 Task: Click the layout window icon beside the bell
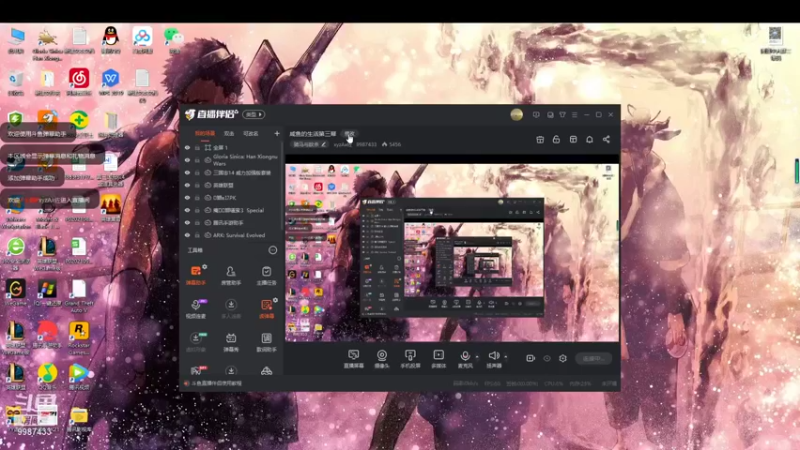[x=573, y=139]
